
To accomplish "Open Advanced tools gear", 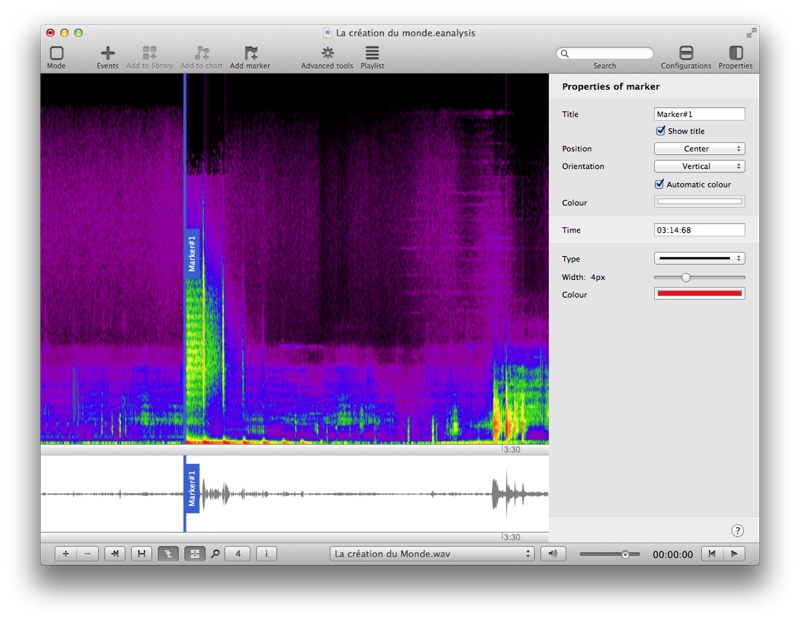I will click(x=327, y=53).
